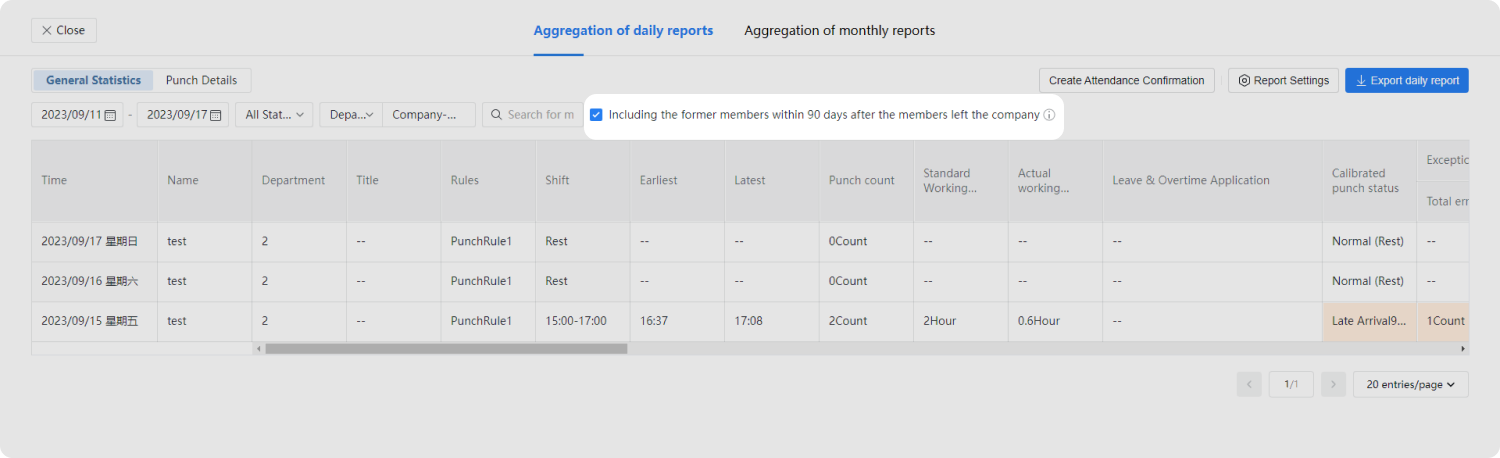Click Create Attendance Confirmation button
This screenshot has height=458, width=1500.
1127,80
